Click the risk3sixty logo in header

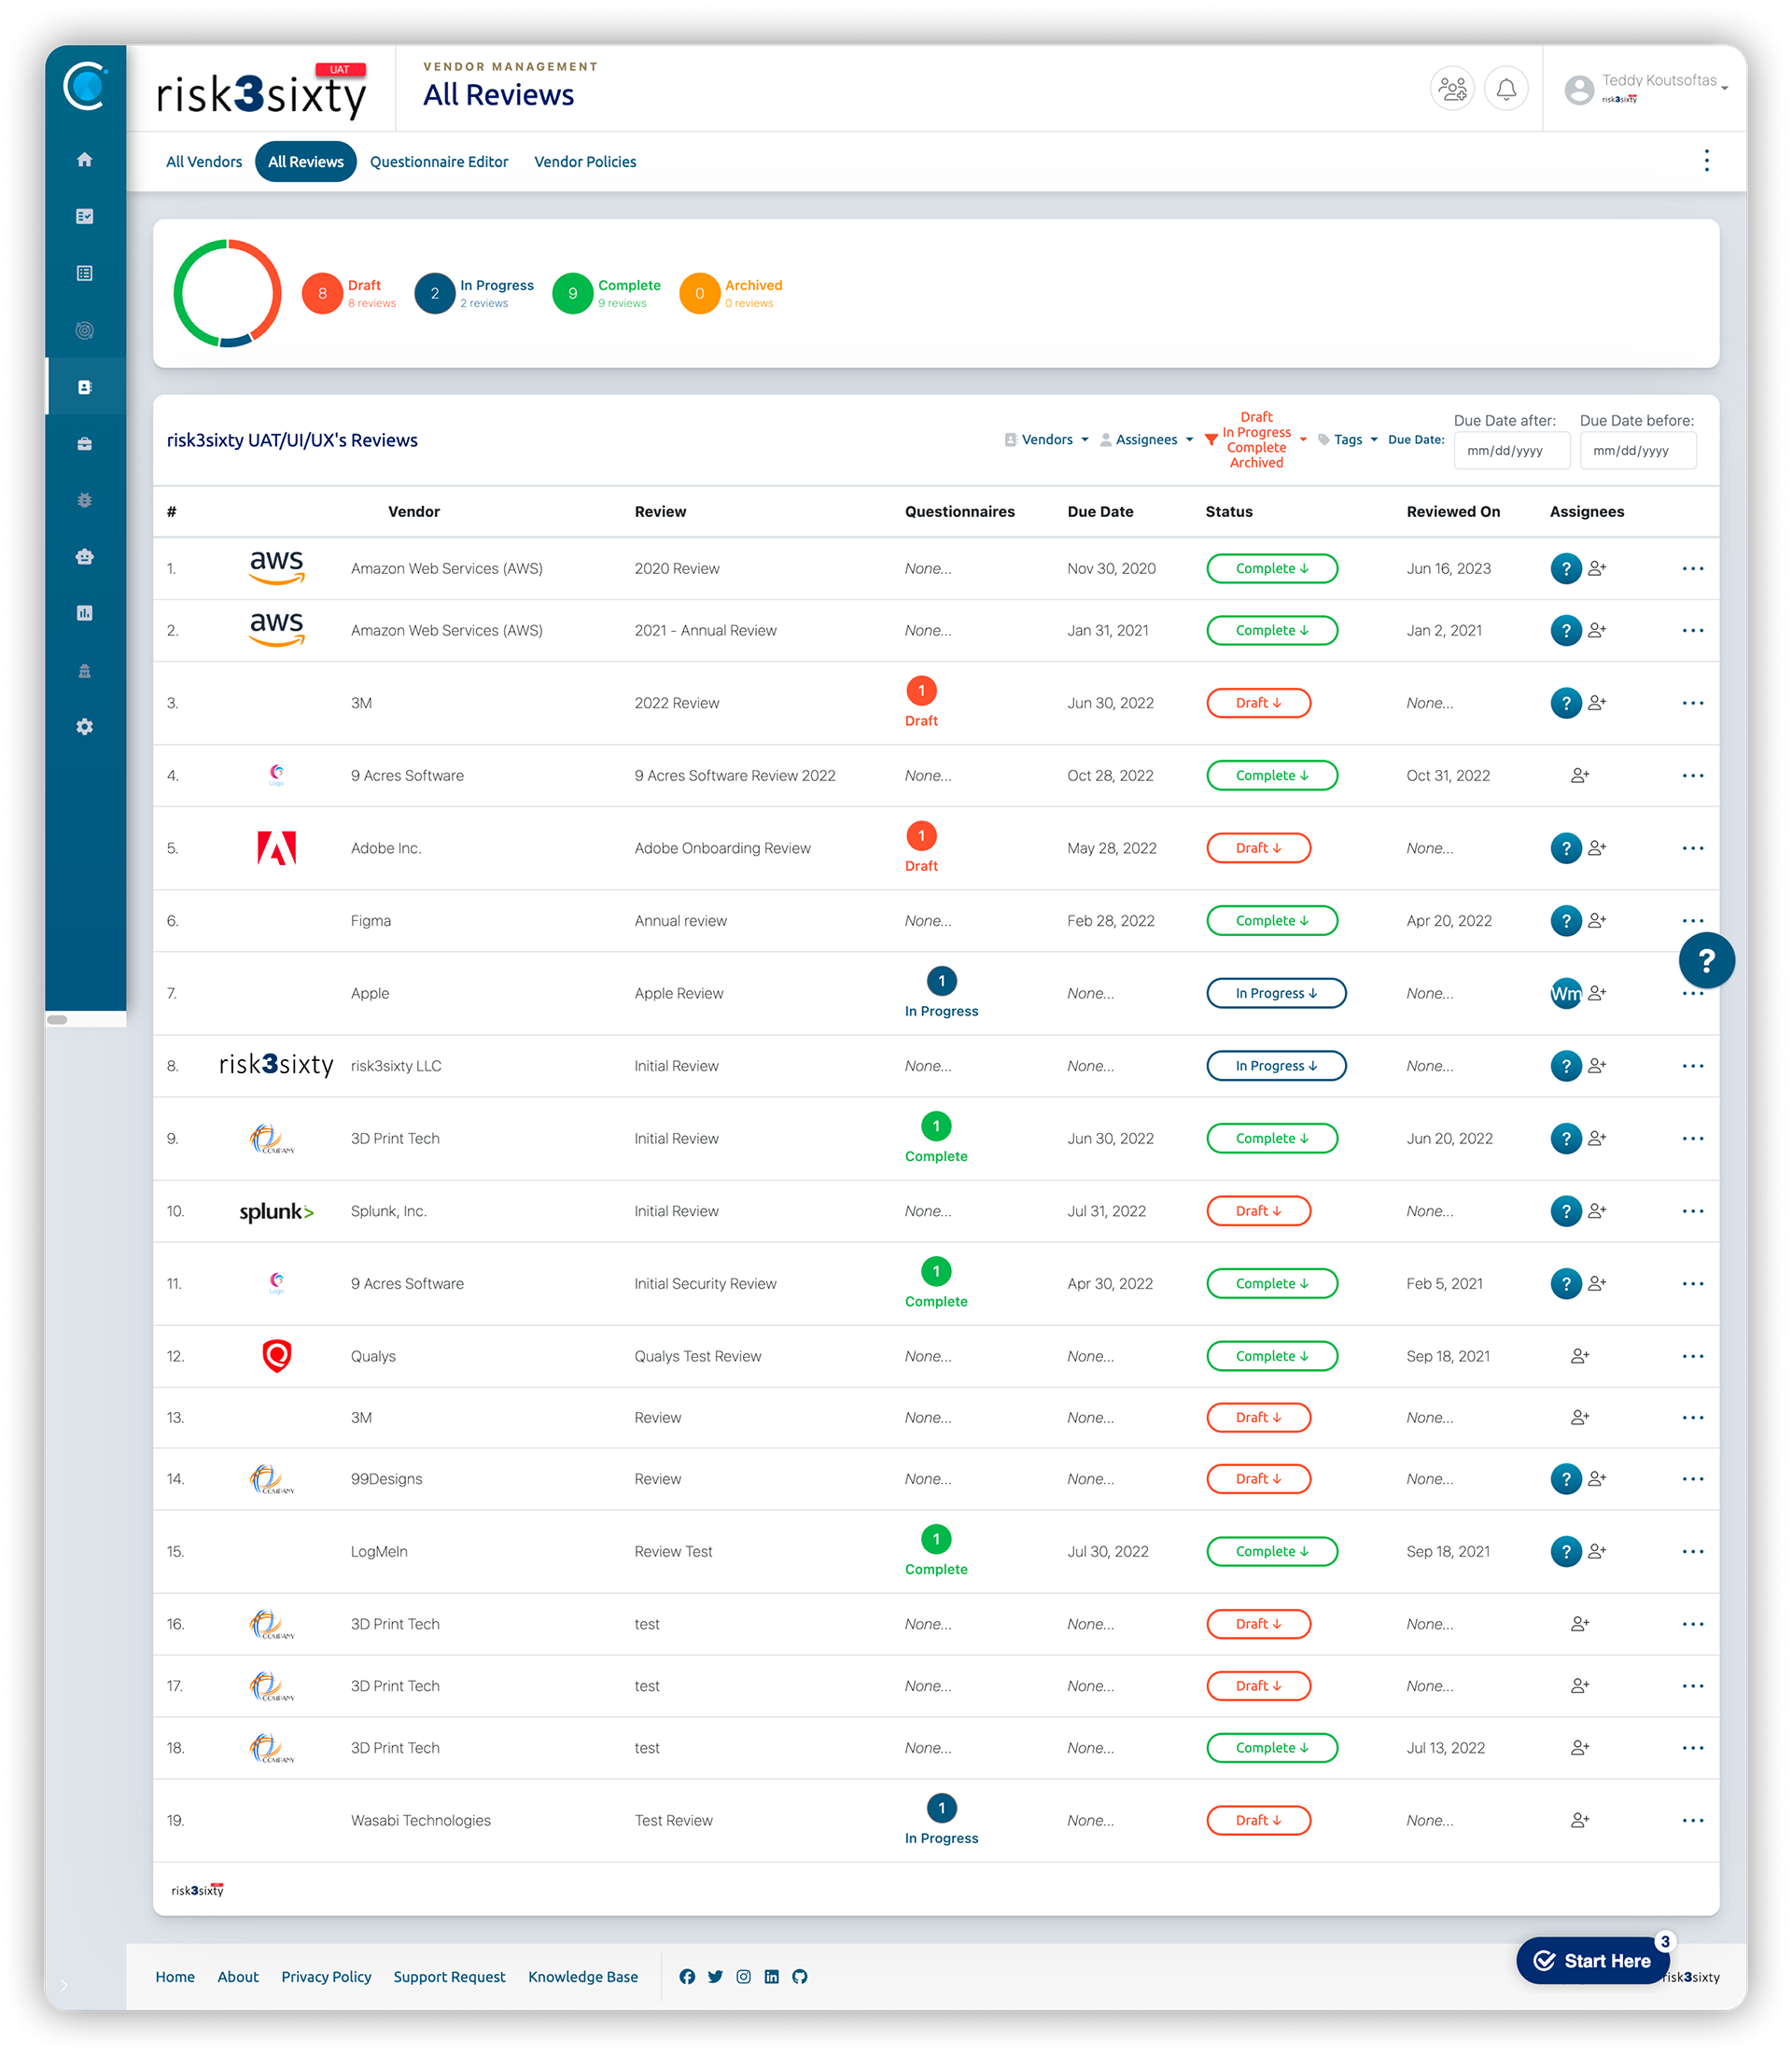262,92
